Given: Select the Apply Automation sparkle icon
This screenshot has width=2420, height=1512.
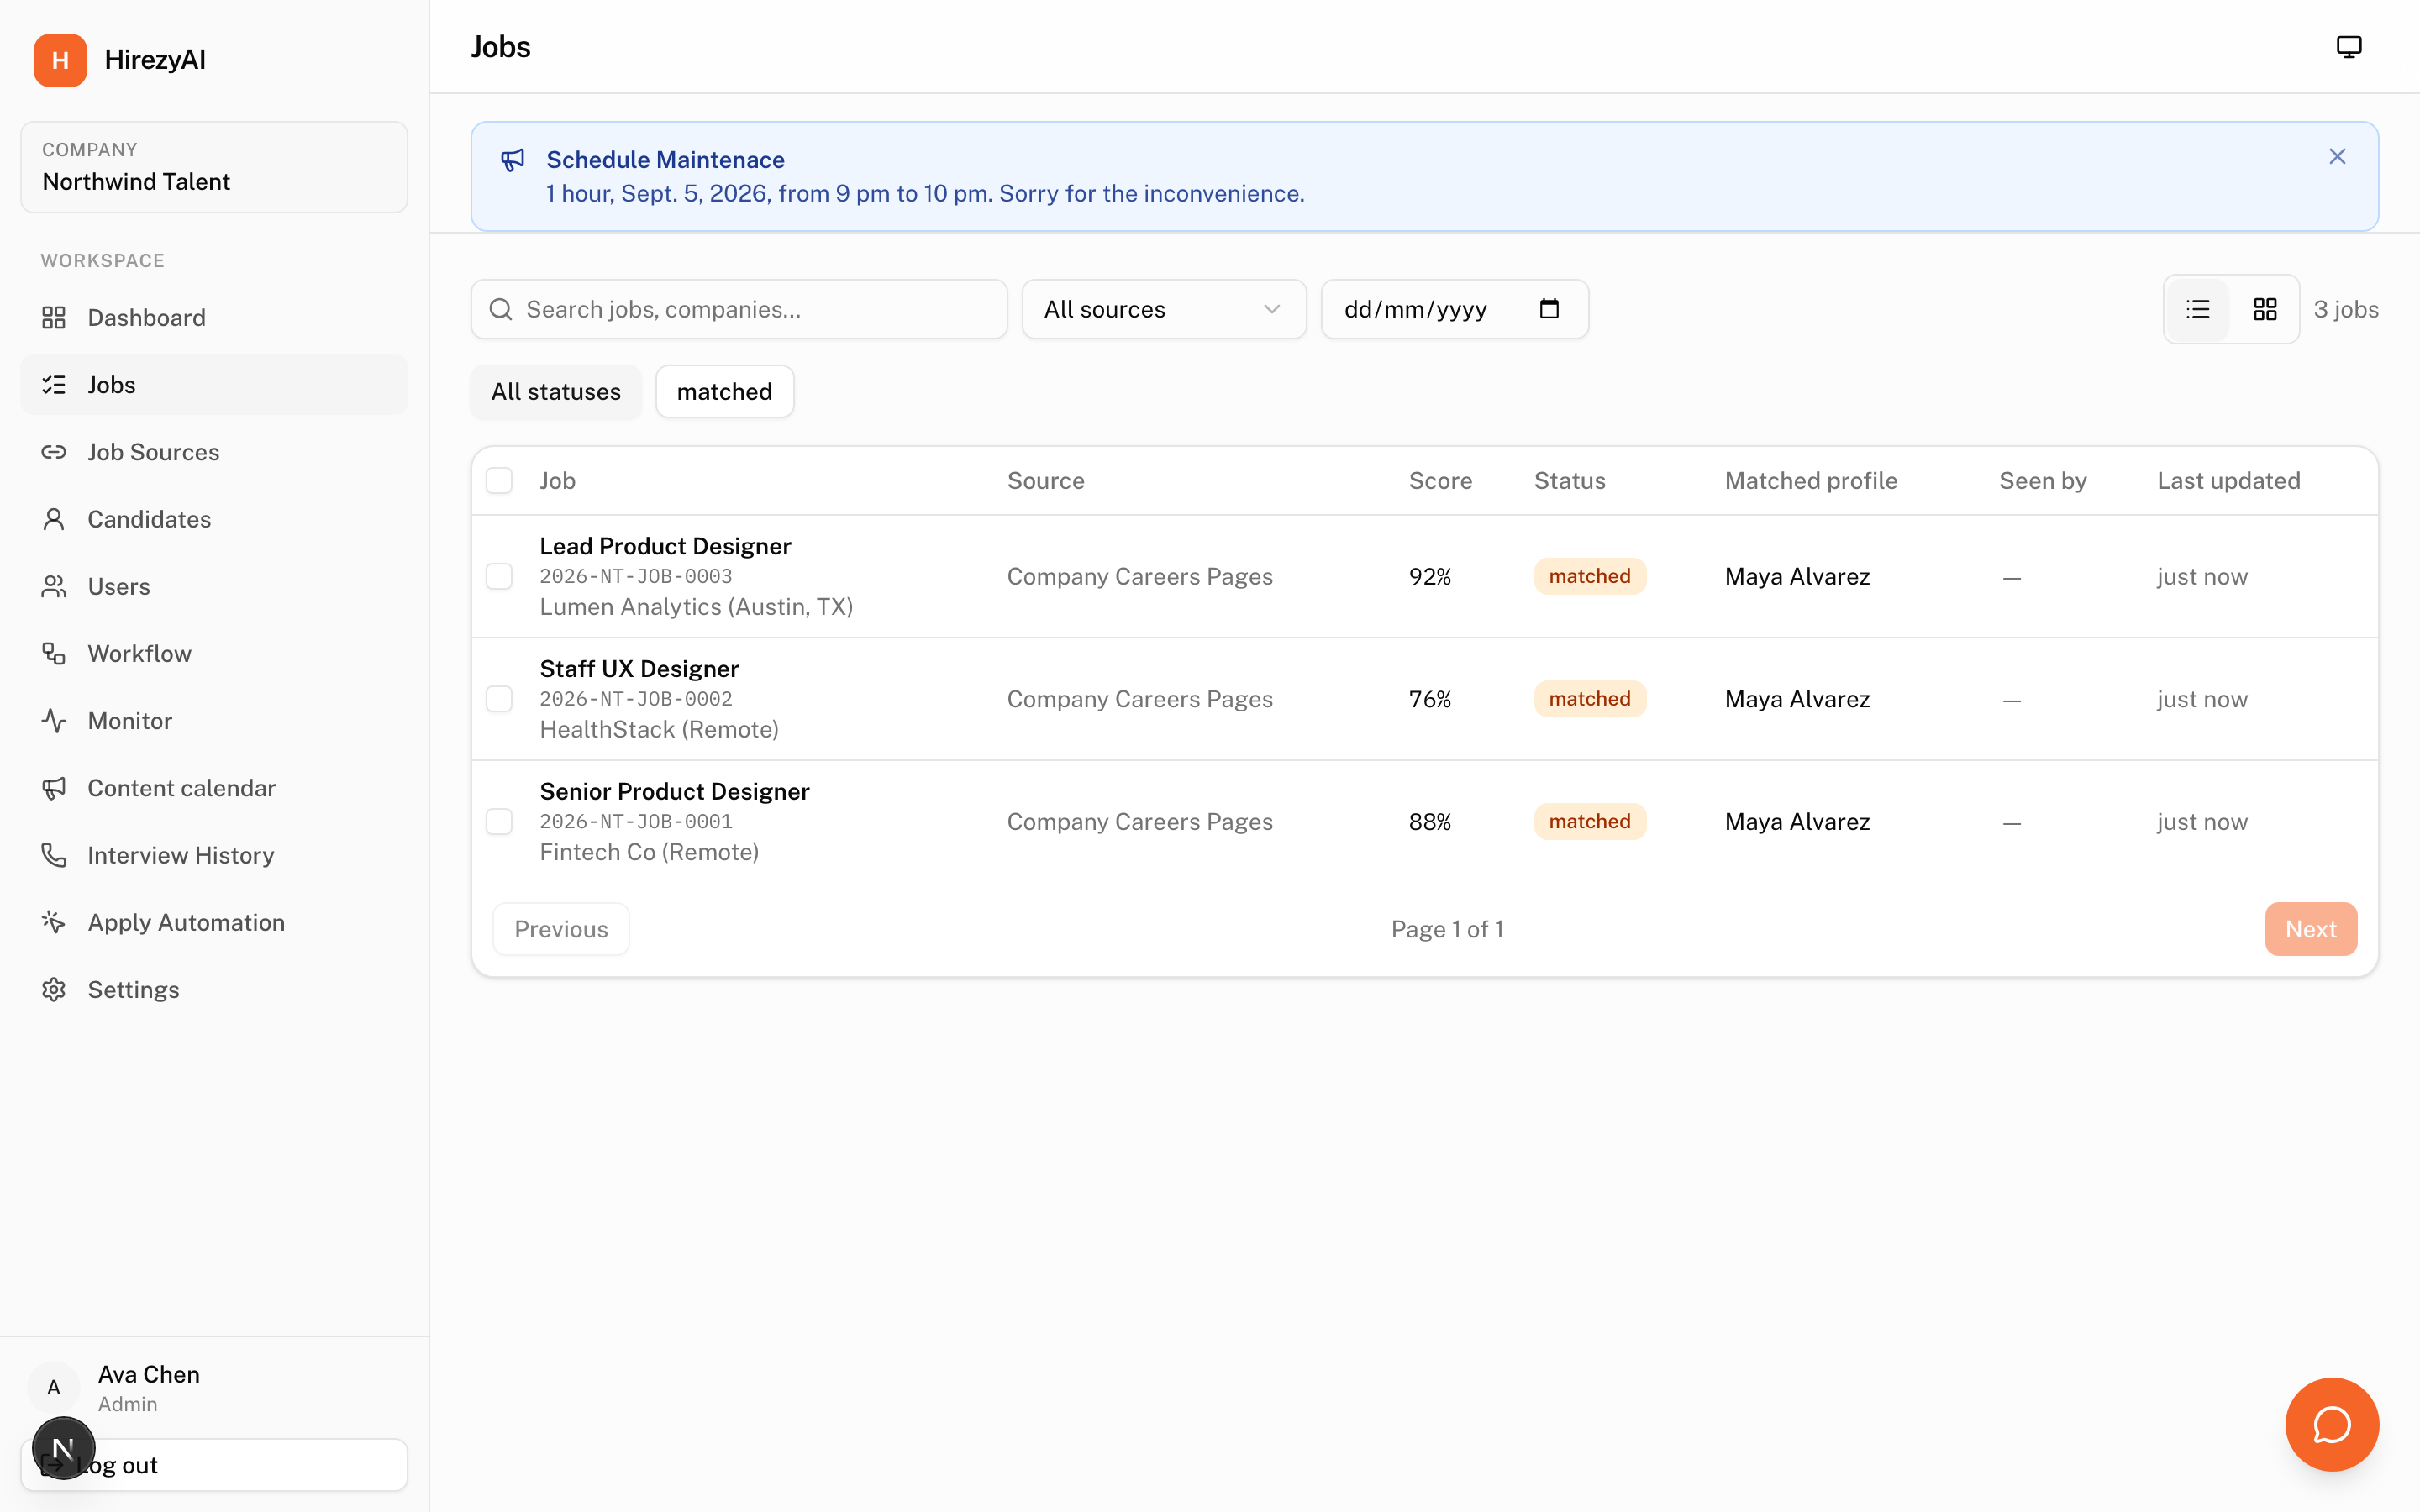Looking at the screenshot, I should pyautogui.click(x=54, y=922).
